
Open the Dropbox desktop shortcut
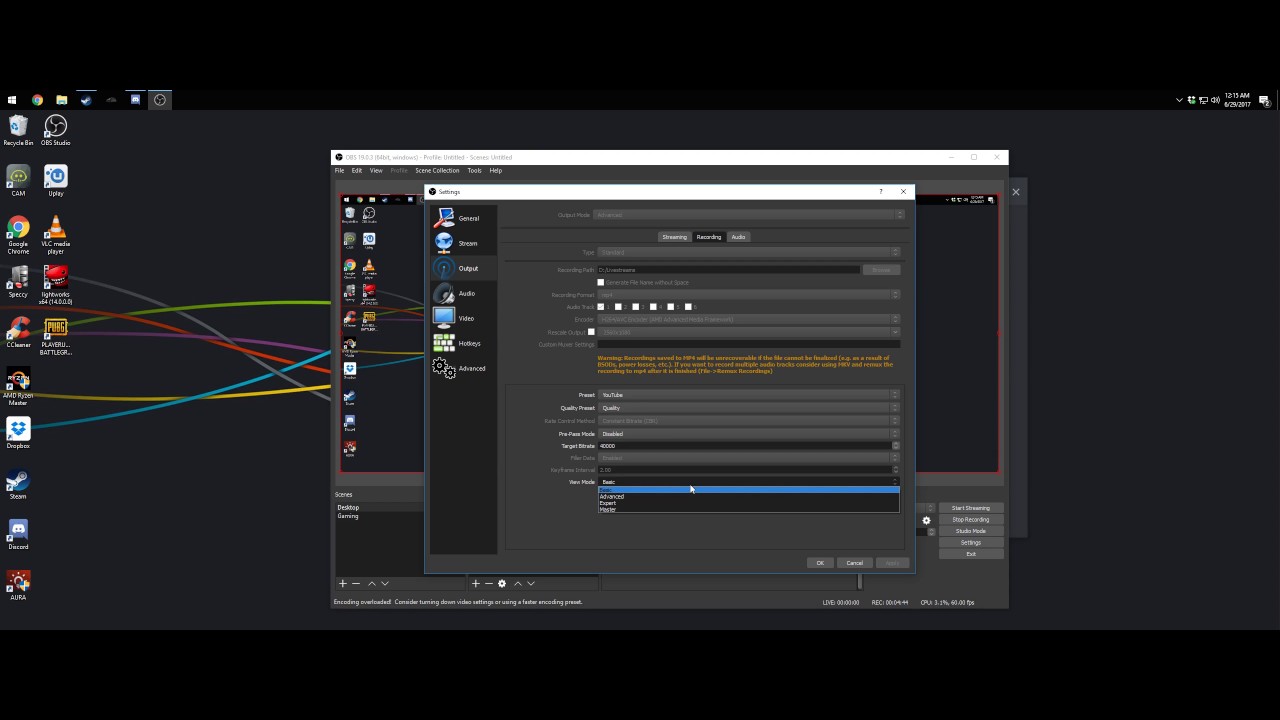click(18, 434)
